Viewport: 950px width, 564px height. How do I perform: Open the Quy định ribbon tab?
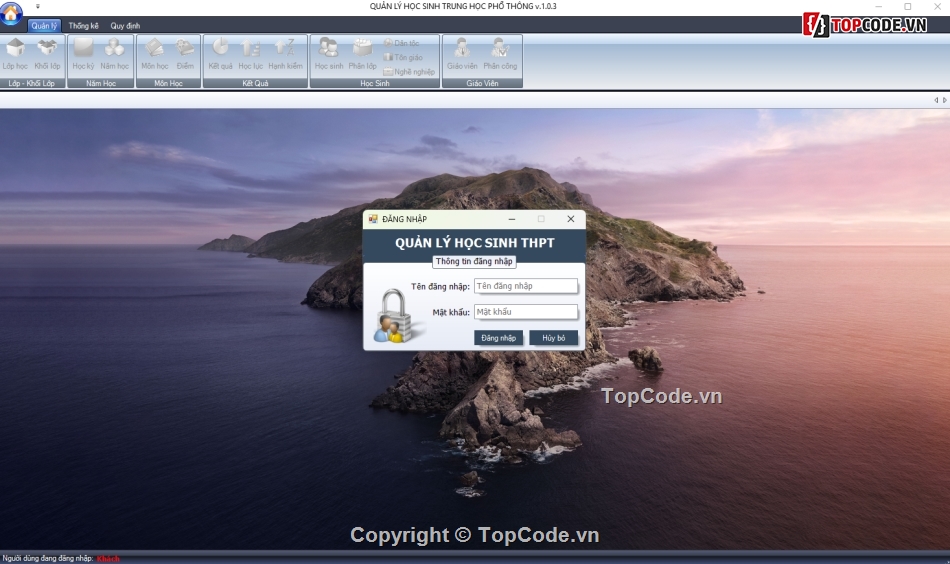click(125, 26)
